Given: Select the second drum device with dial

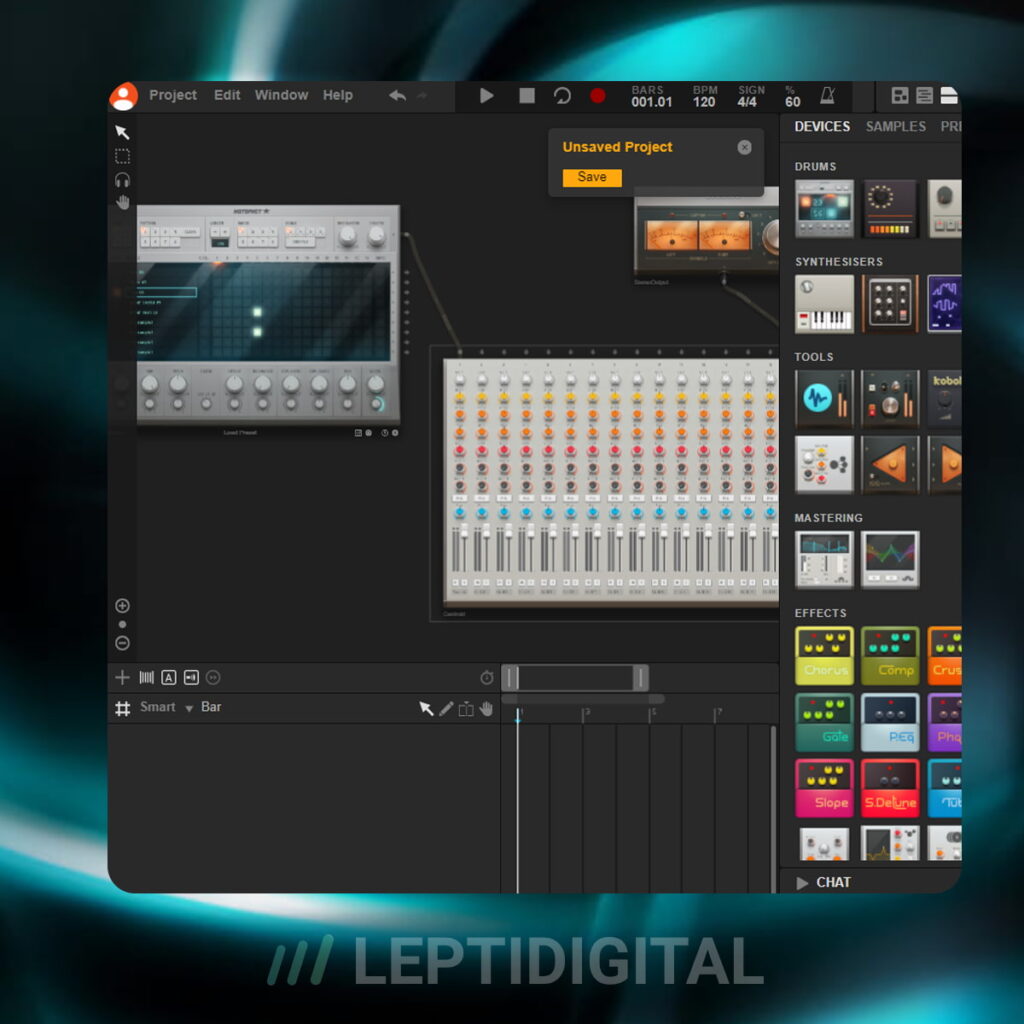Looking at the screenshot, I should [889, 209].
